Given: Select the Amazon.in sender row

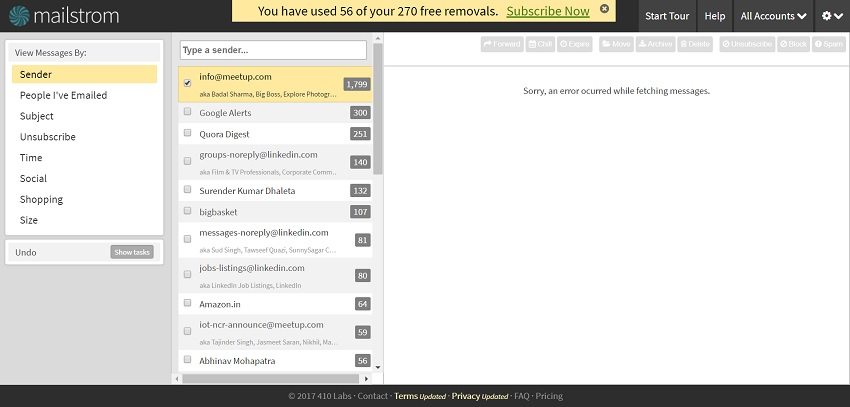Looking at the screenshot, I should [275, 304].
